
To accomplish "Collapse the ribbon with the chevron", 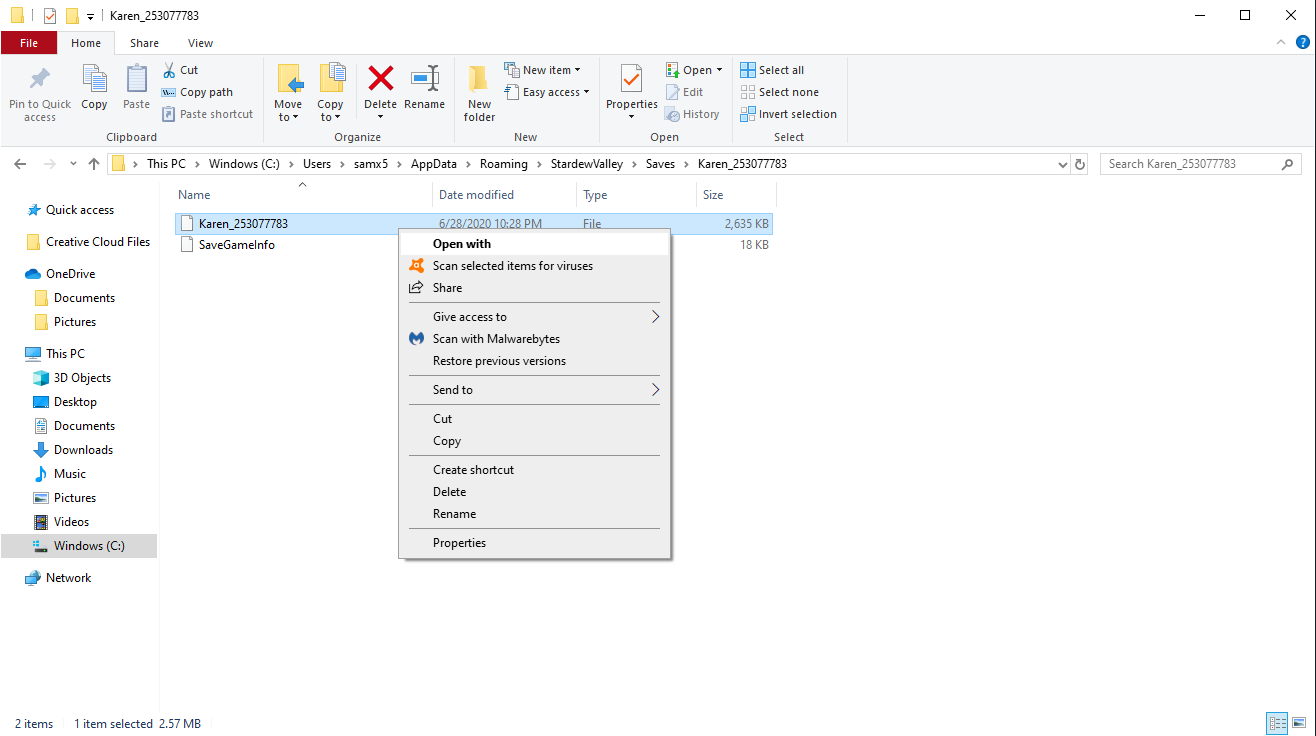I will [1281, 43].
